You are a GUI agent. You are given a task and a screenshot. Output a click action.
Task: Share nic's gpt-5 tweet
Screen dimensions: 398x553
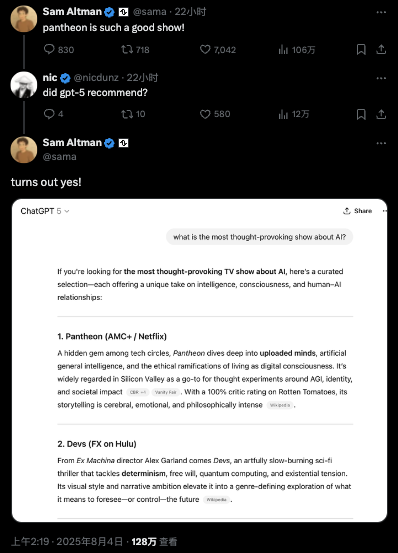tap(381, 114)
